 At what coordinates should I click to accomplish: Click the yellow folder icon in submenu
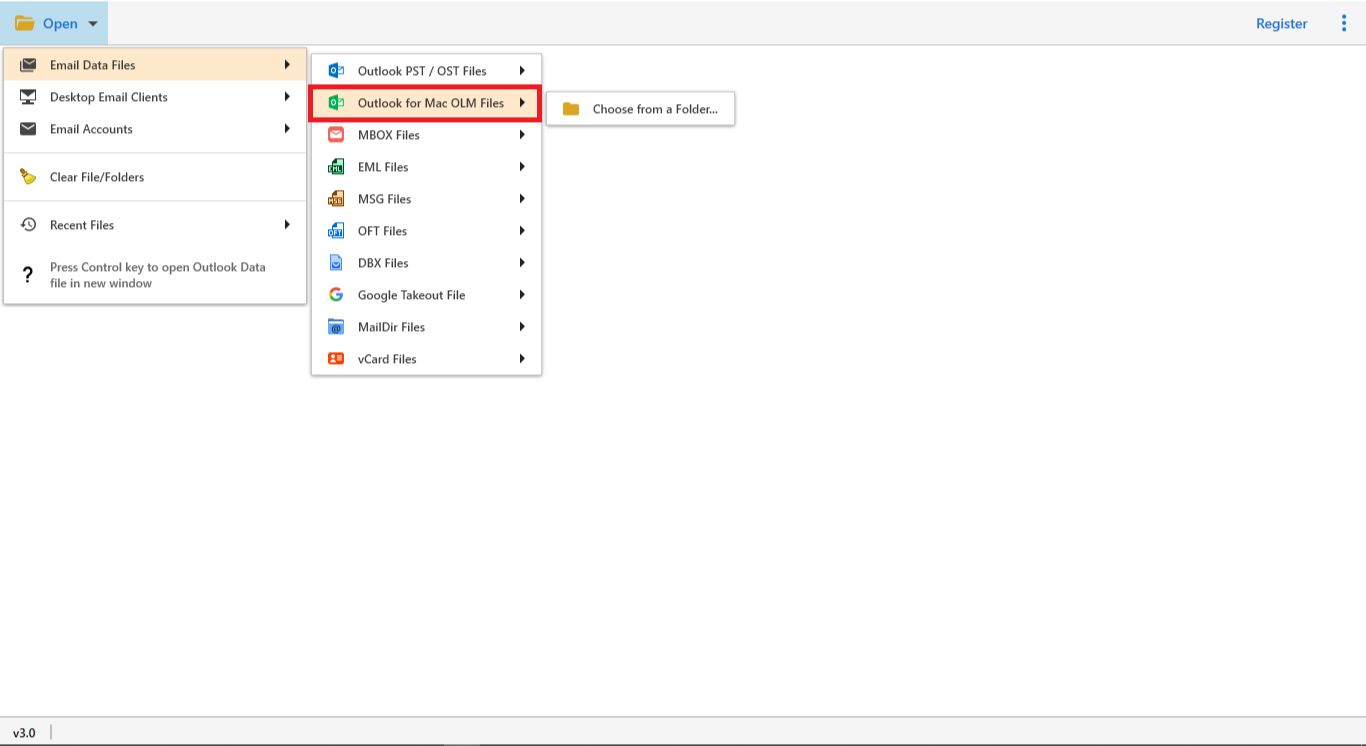coord(571,109)
